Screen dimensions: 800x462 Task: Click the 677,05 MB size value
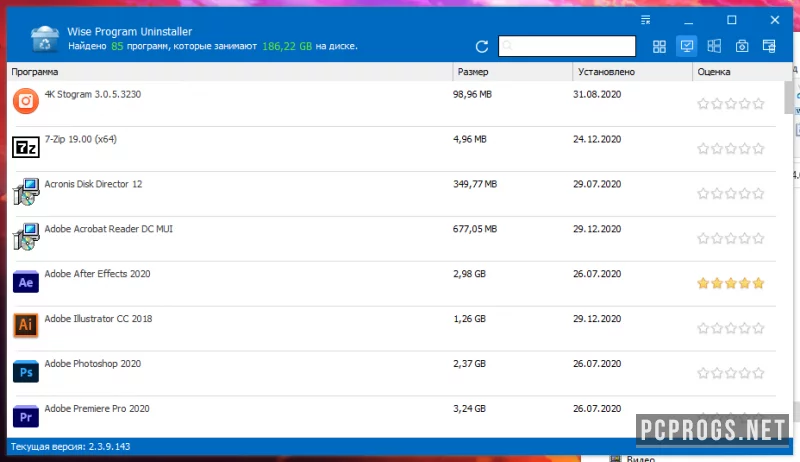coord(474,229)
